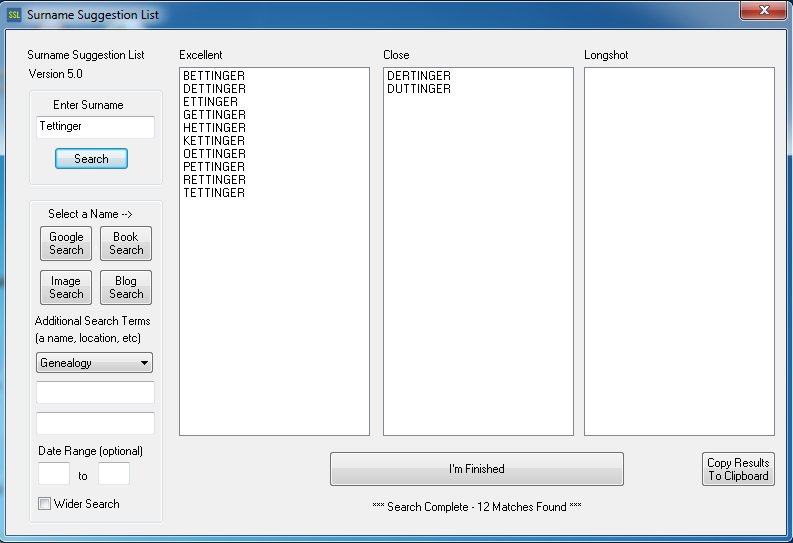The image size is (793, 543).
Task: Click the first blank additional search term field
Action: 95,392
